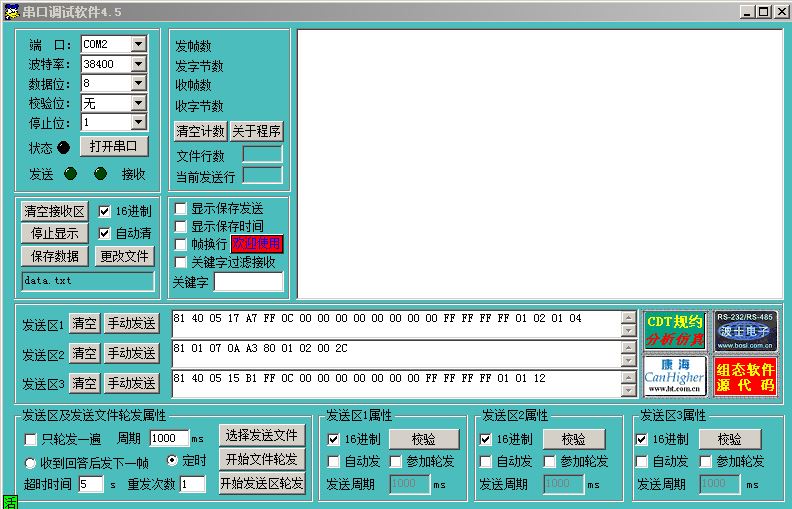The width and height of the screenshot is (792, 509).
Task: Click the black 状态 indicator light
Action: click(x=64, y=147)
